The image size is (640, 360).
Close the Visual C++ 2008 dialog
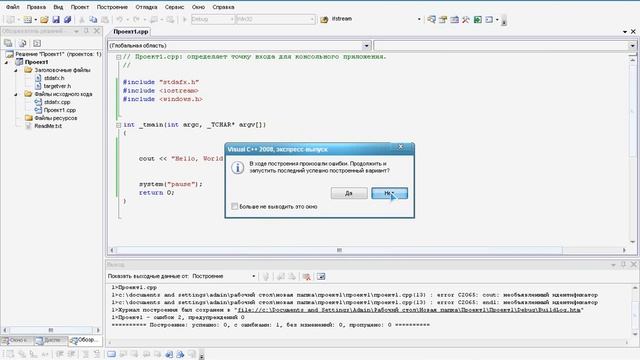tap(400, 147)
